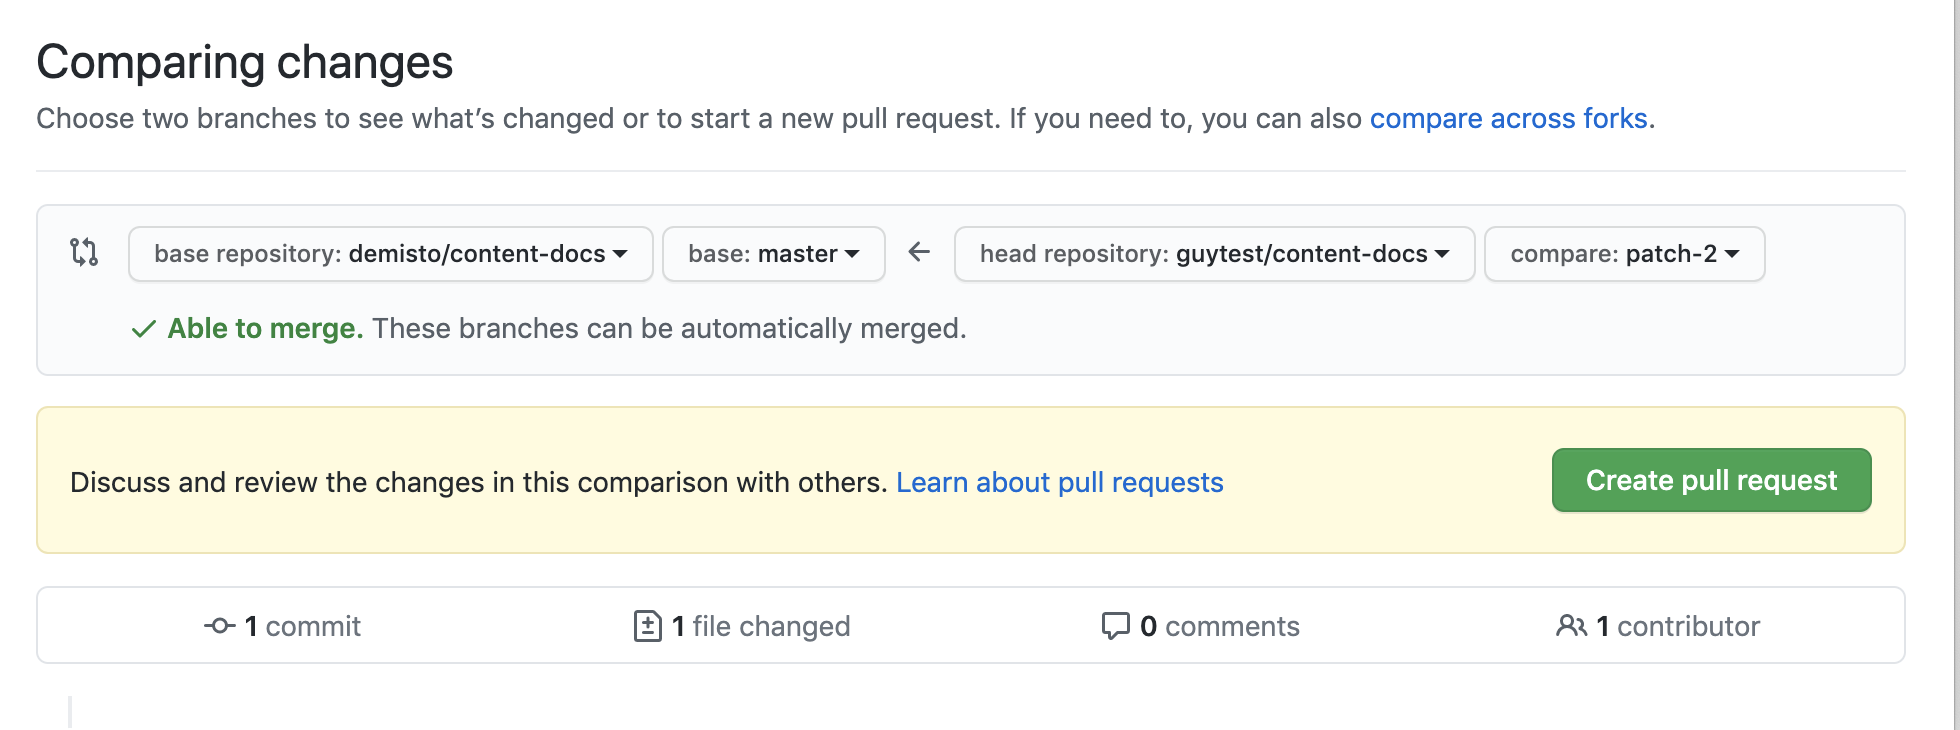
Task: Follow the compare across forks link
Action: click(x=1508, y=118)
